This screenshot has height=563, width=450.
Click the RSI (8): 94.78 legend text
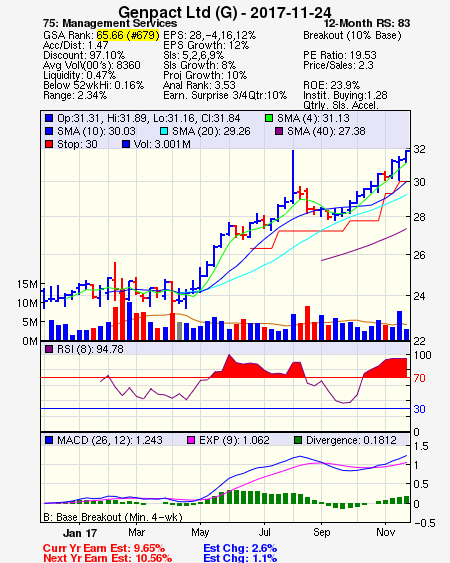coord(90,349)
